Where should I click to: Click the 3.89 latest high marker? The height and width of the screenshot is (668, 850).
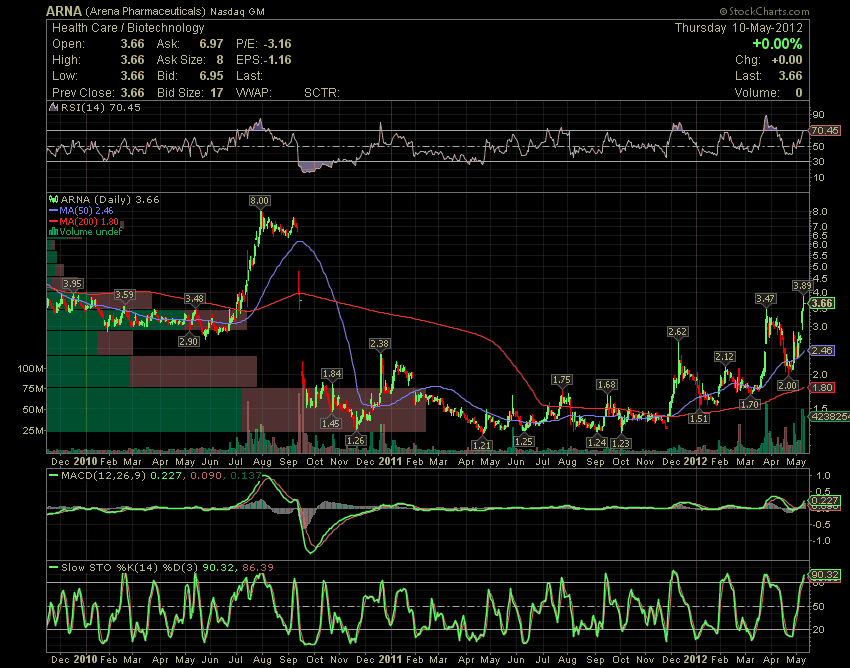pos(802,286)
